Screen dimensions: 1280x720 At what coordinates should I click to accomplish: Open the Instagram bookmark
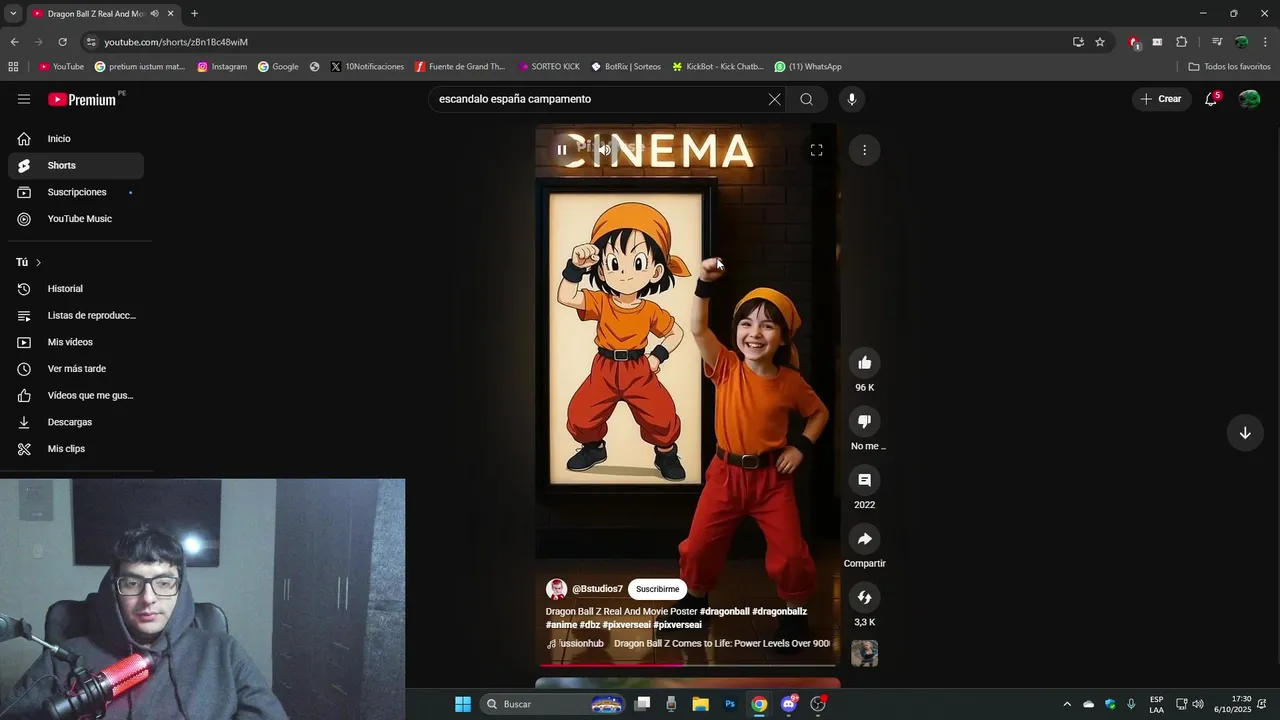point(222,67)
